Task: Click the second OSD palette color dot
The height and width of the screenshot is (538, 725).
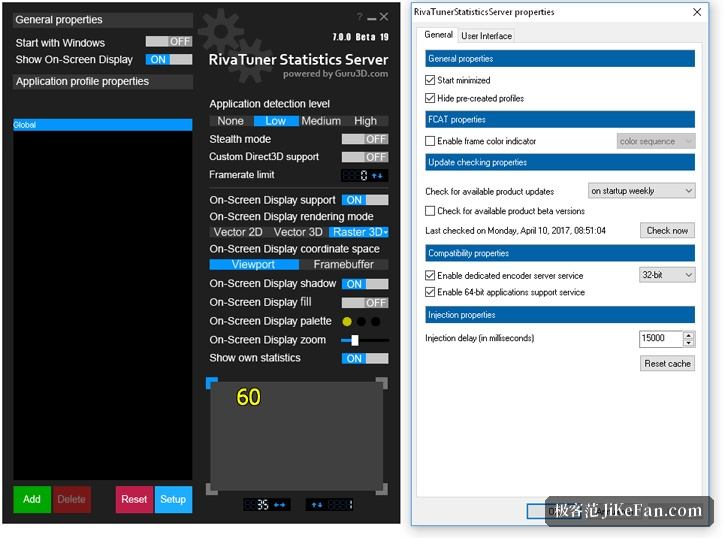Action: point(362,321)
